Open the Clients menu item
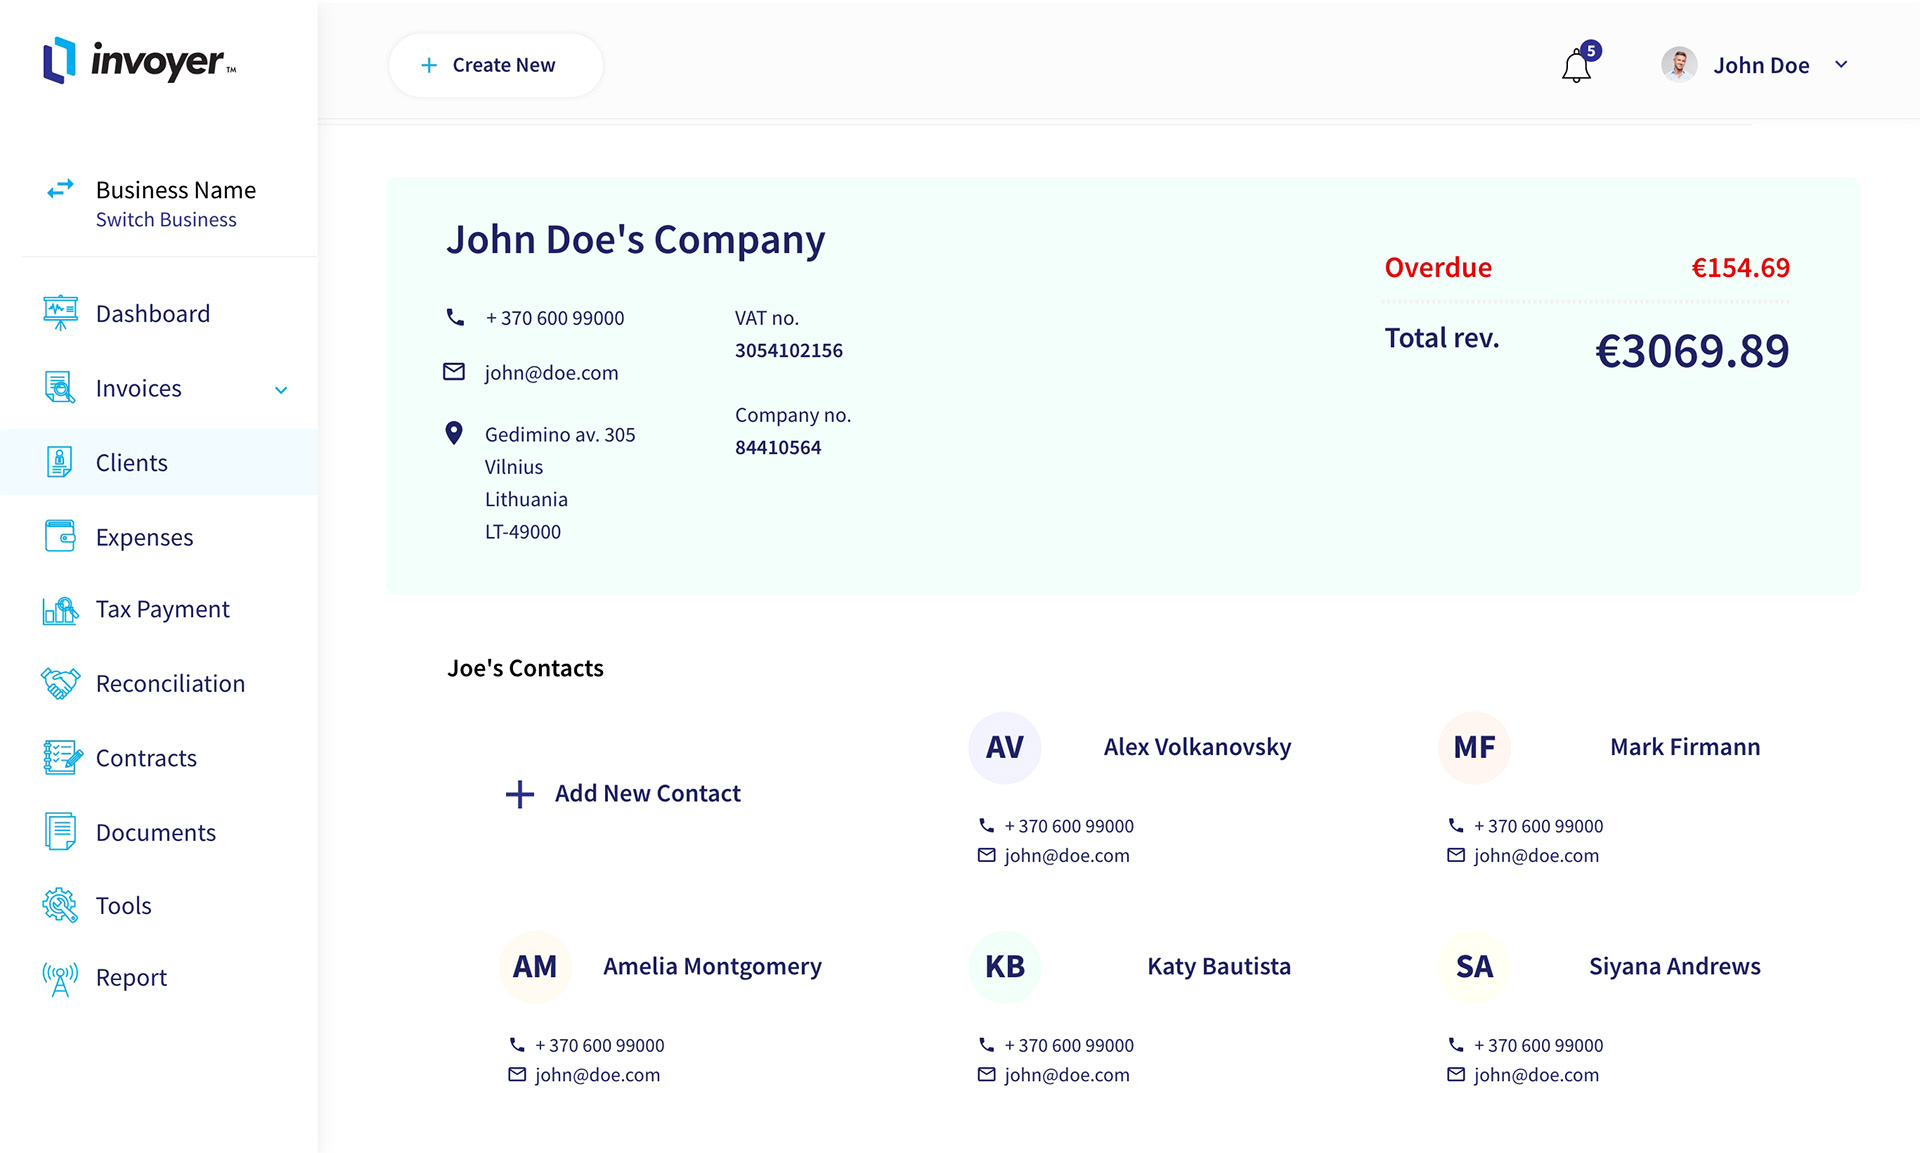The height and width of the screenshot is (1153, 1920). pyautogui.click(x=131, y=463)
